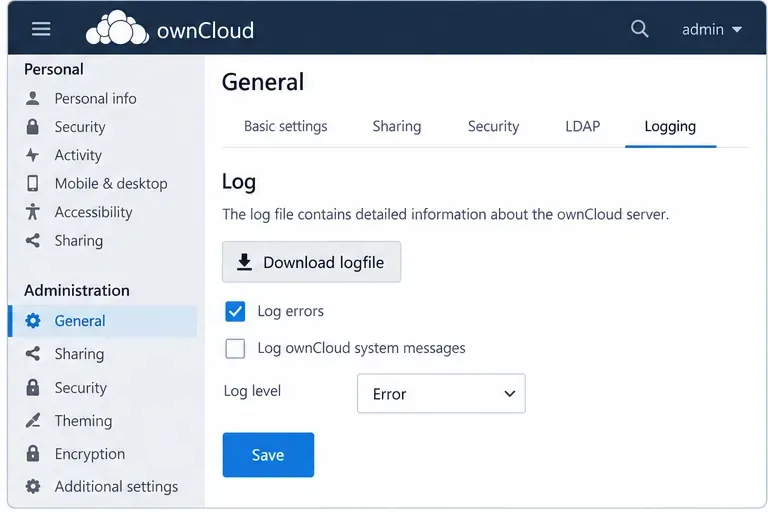Click the Theming brush icon
The image size is (768, 512).
pos(33,420)
